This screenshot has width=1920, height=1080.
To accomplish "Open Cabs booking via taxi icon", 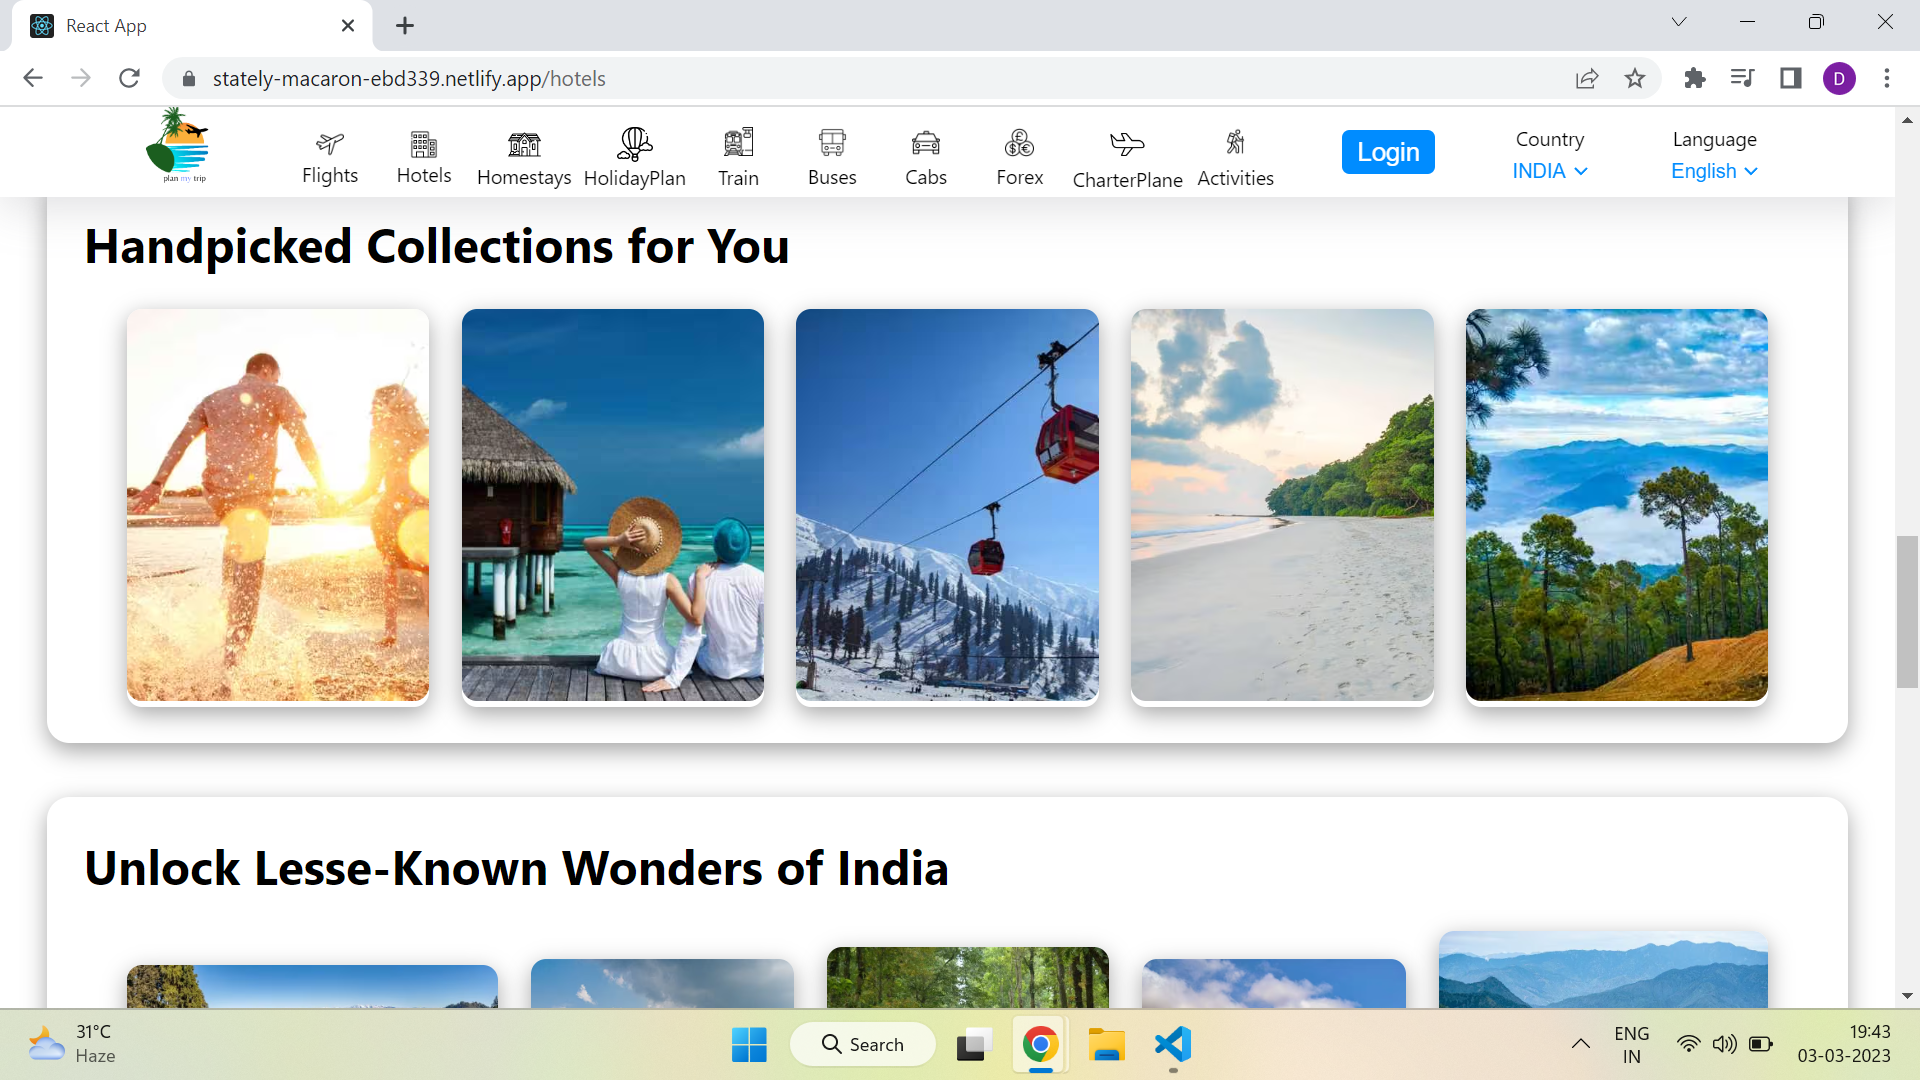I will click(x=925, y=142).
